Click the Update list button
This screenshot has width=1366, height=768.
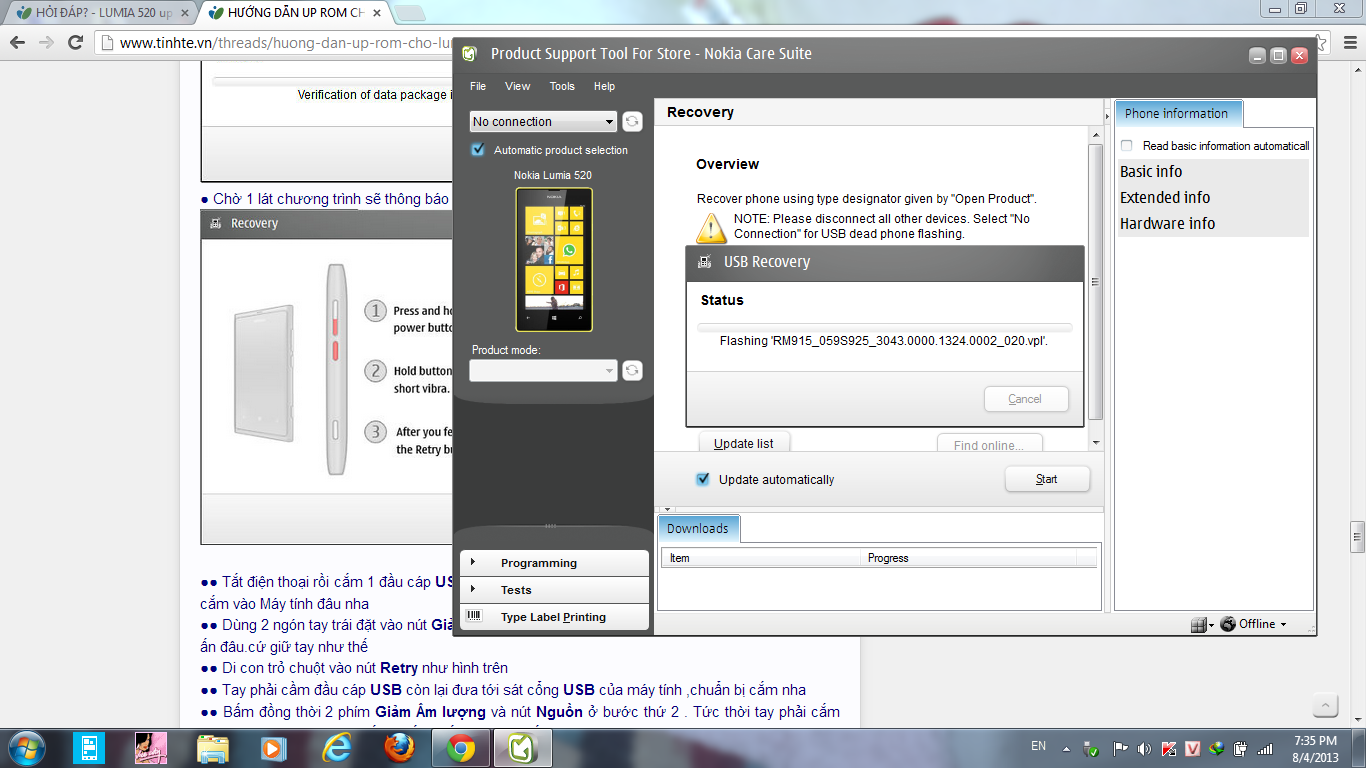pyautogui.click(x=743, y=444)
